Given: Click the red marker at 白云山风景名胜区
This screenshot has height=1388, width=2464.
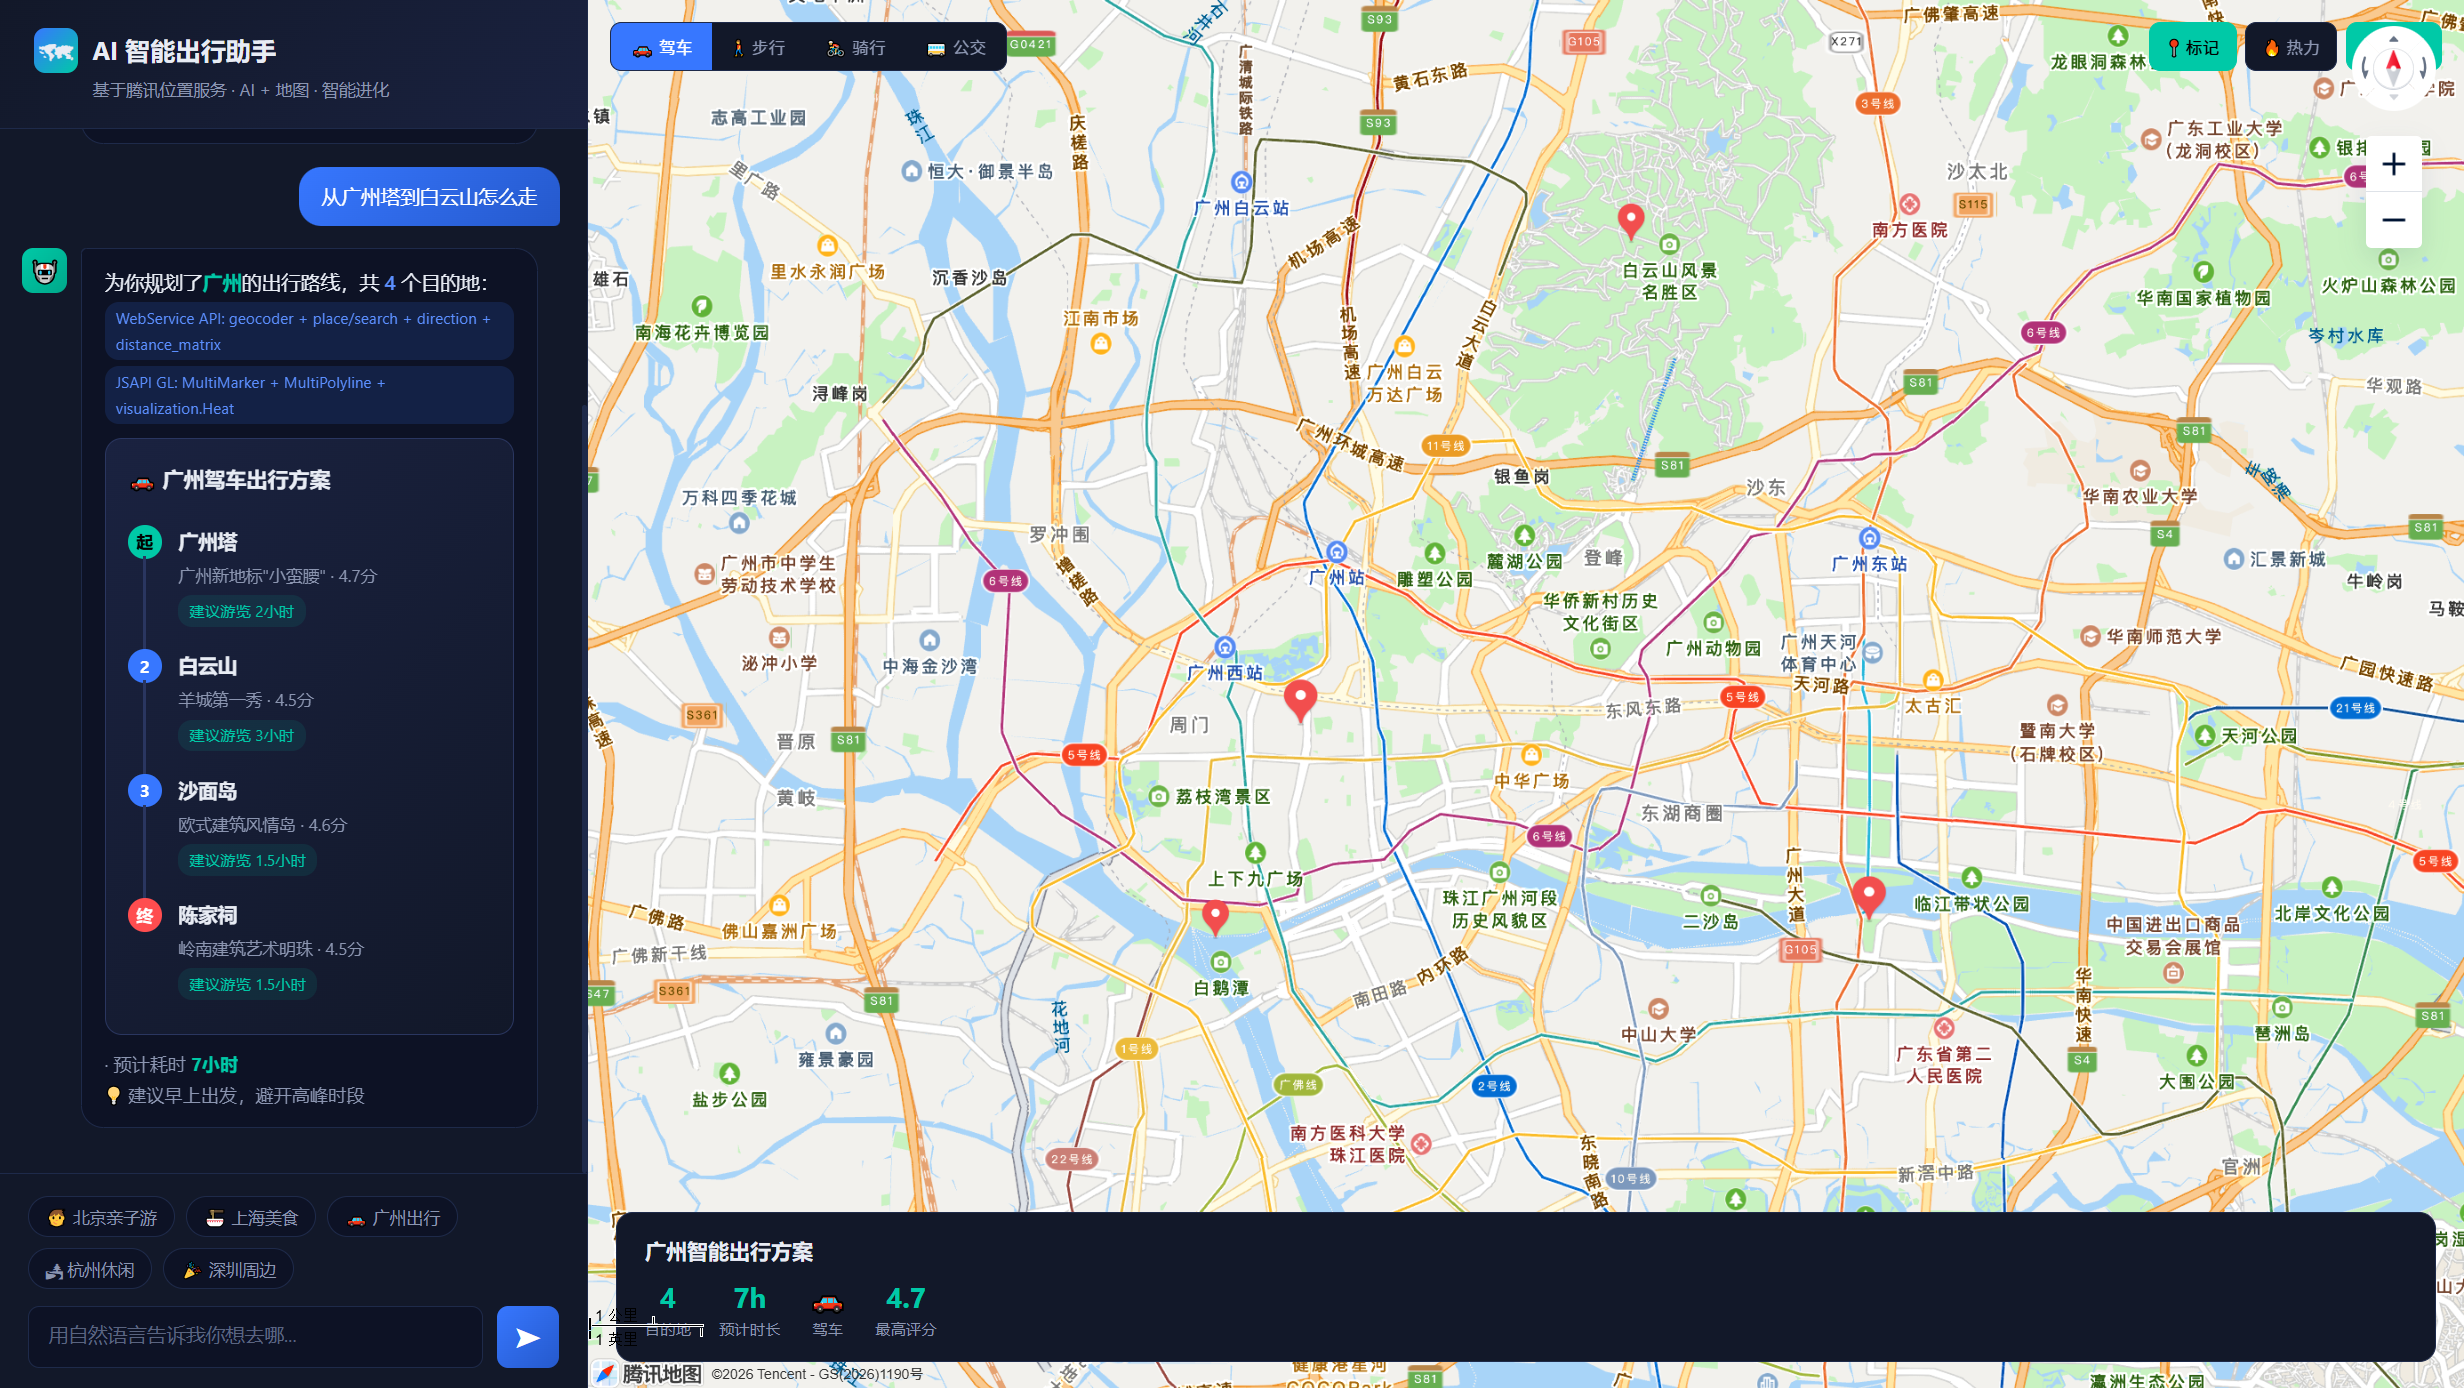Looking at the screenshot, I should pos(1631,222).
